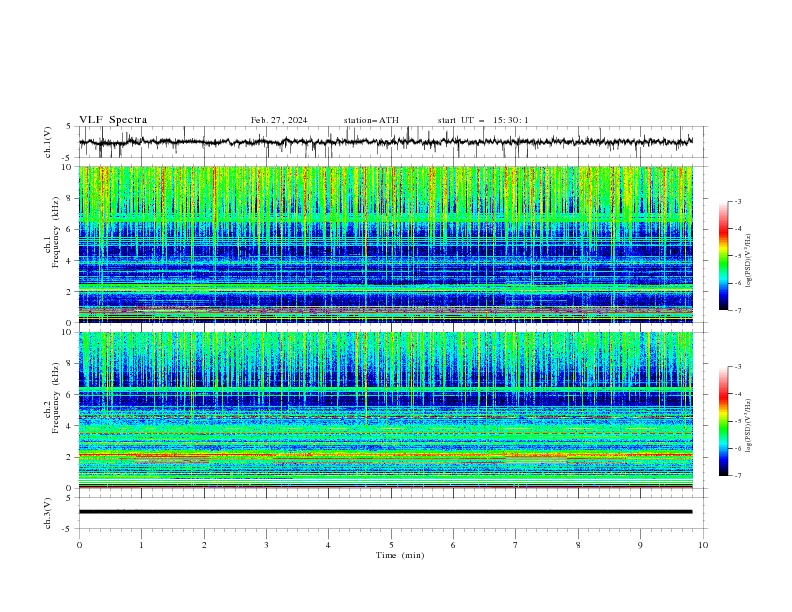Screen dimensions: 792x612
Task: Click the "-5" voltage tick of ch.1(V) axis
Action: pos(68,158)
